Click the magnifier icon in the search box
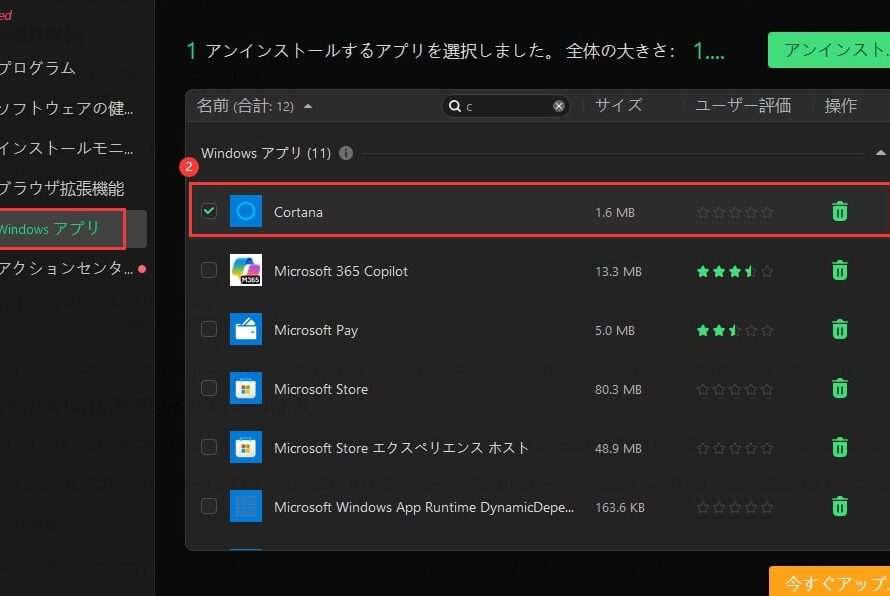Image resolution: width=890 pixels, height=596 pixels. 455,106
